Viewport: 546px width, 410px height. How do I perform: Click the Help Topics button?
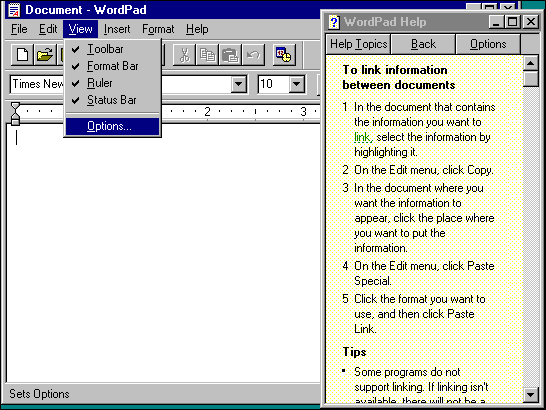coord(358,44)
